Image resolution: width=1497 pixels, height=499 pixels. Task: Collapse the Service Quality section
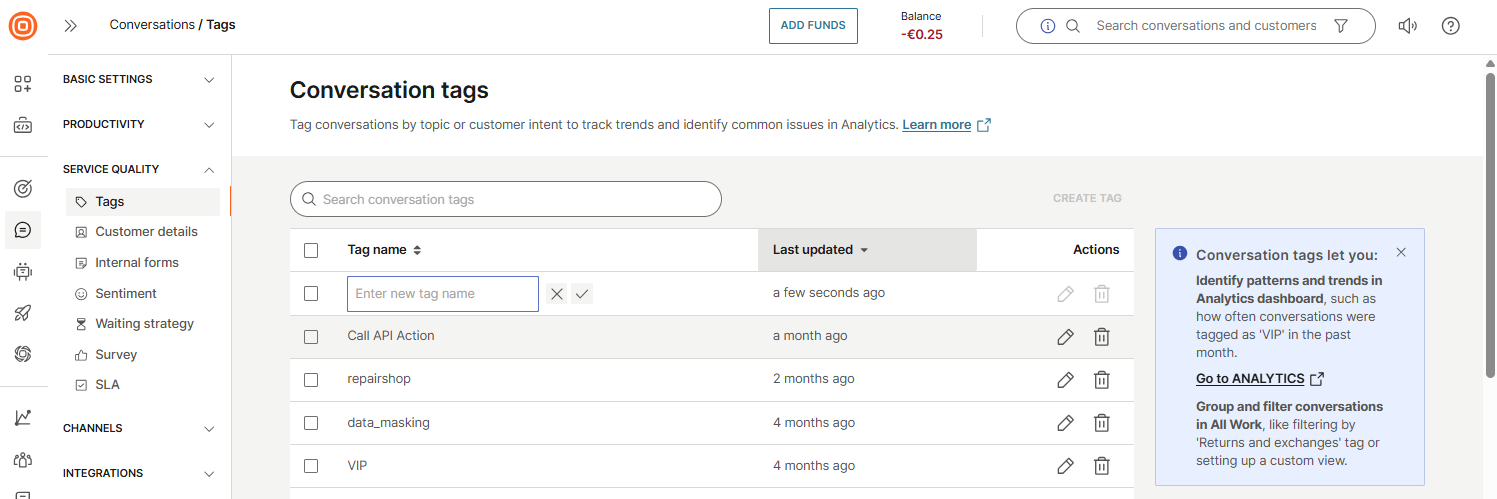point(139,170)
